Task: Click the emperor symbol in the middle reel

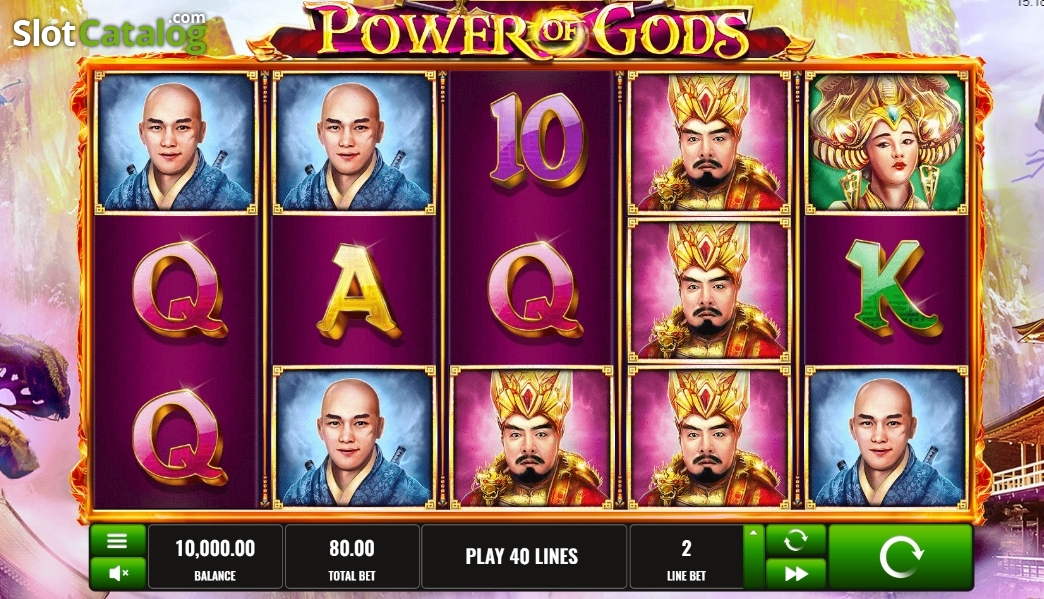Action: [x=531, y=437]
